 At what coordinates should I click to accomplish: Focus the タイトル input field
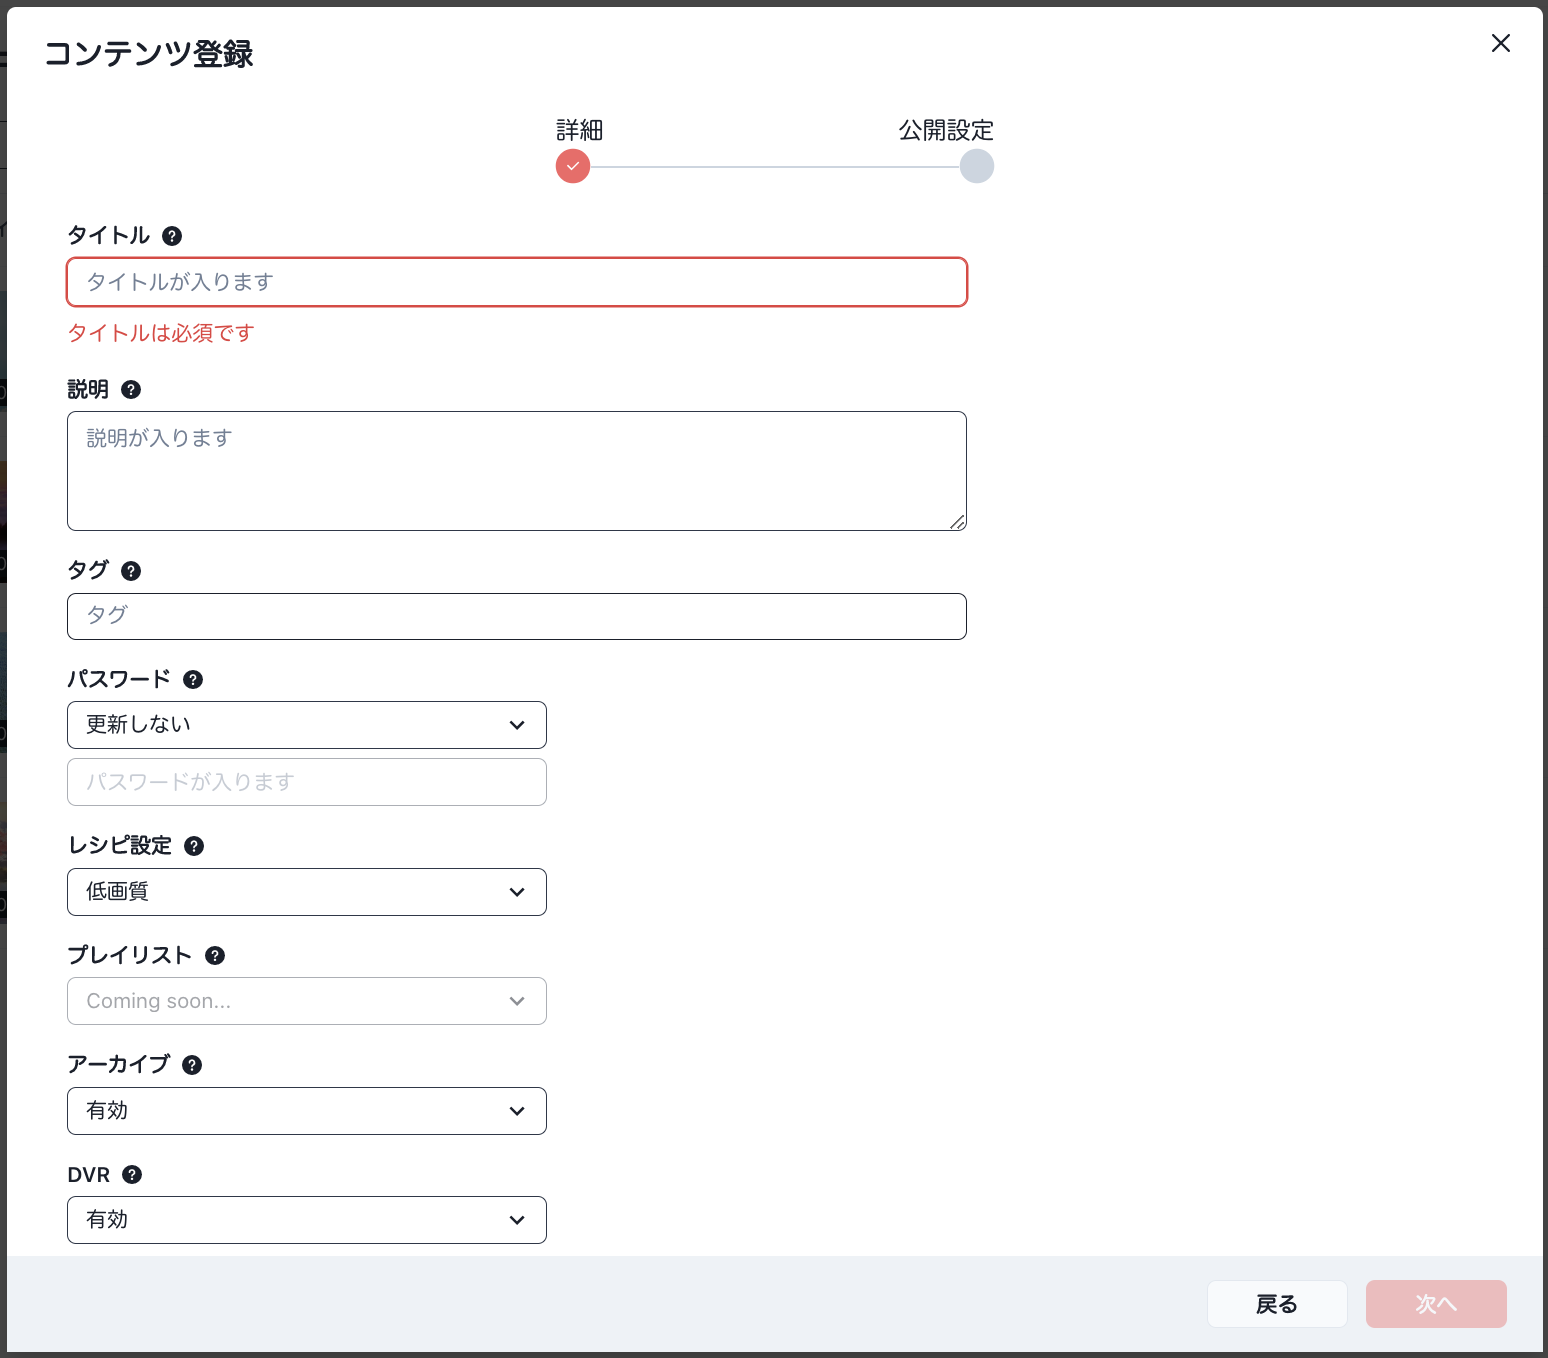click(x=516, y=282)
